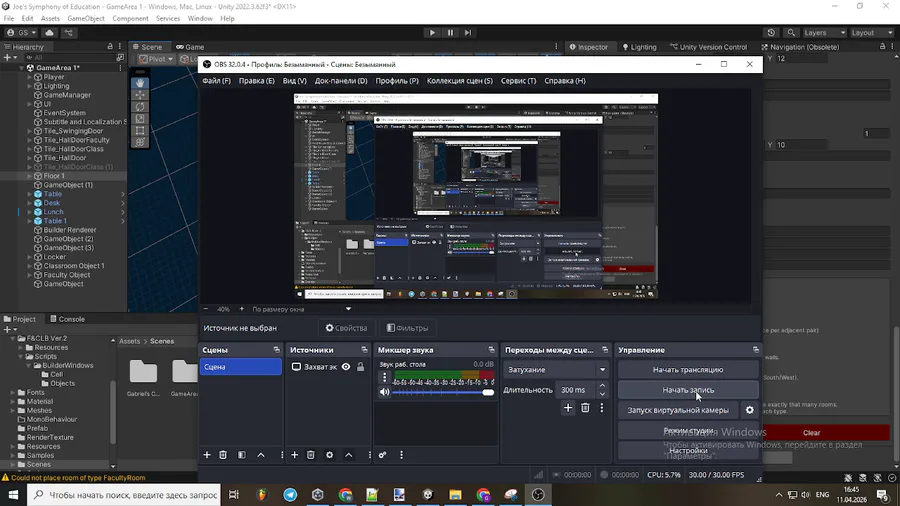Open the OBS preview scaling dropdown

(302, 309)
